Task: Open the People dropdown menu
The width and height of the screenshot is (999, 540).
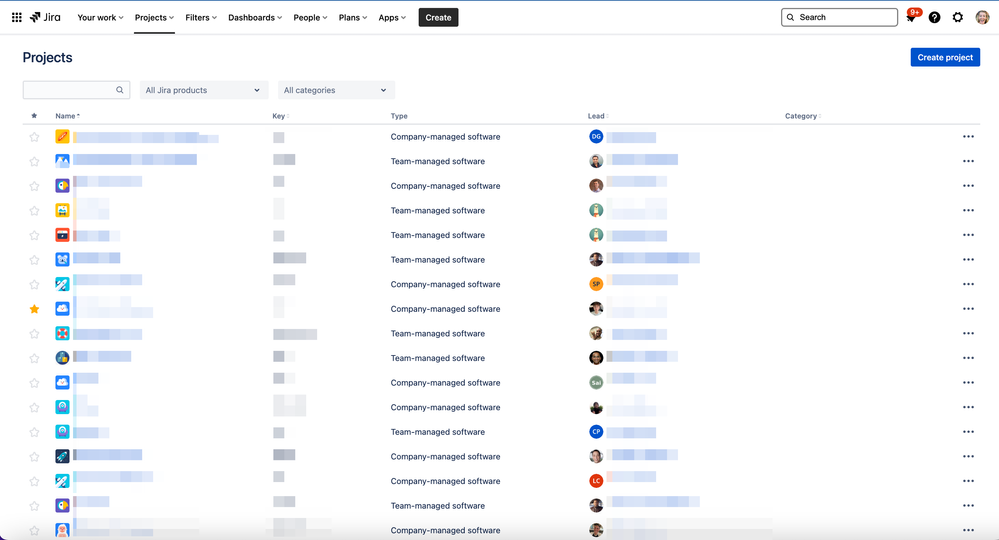Action: click(310, 17)
